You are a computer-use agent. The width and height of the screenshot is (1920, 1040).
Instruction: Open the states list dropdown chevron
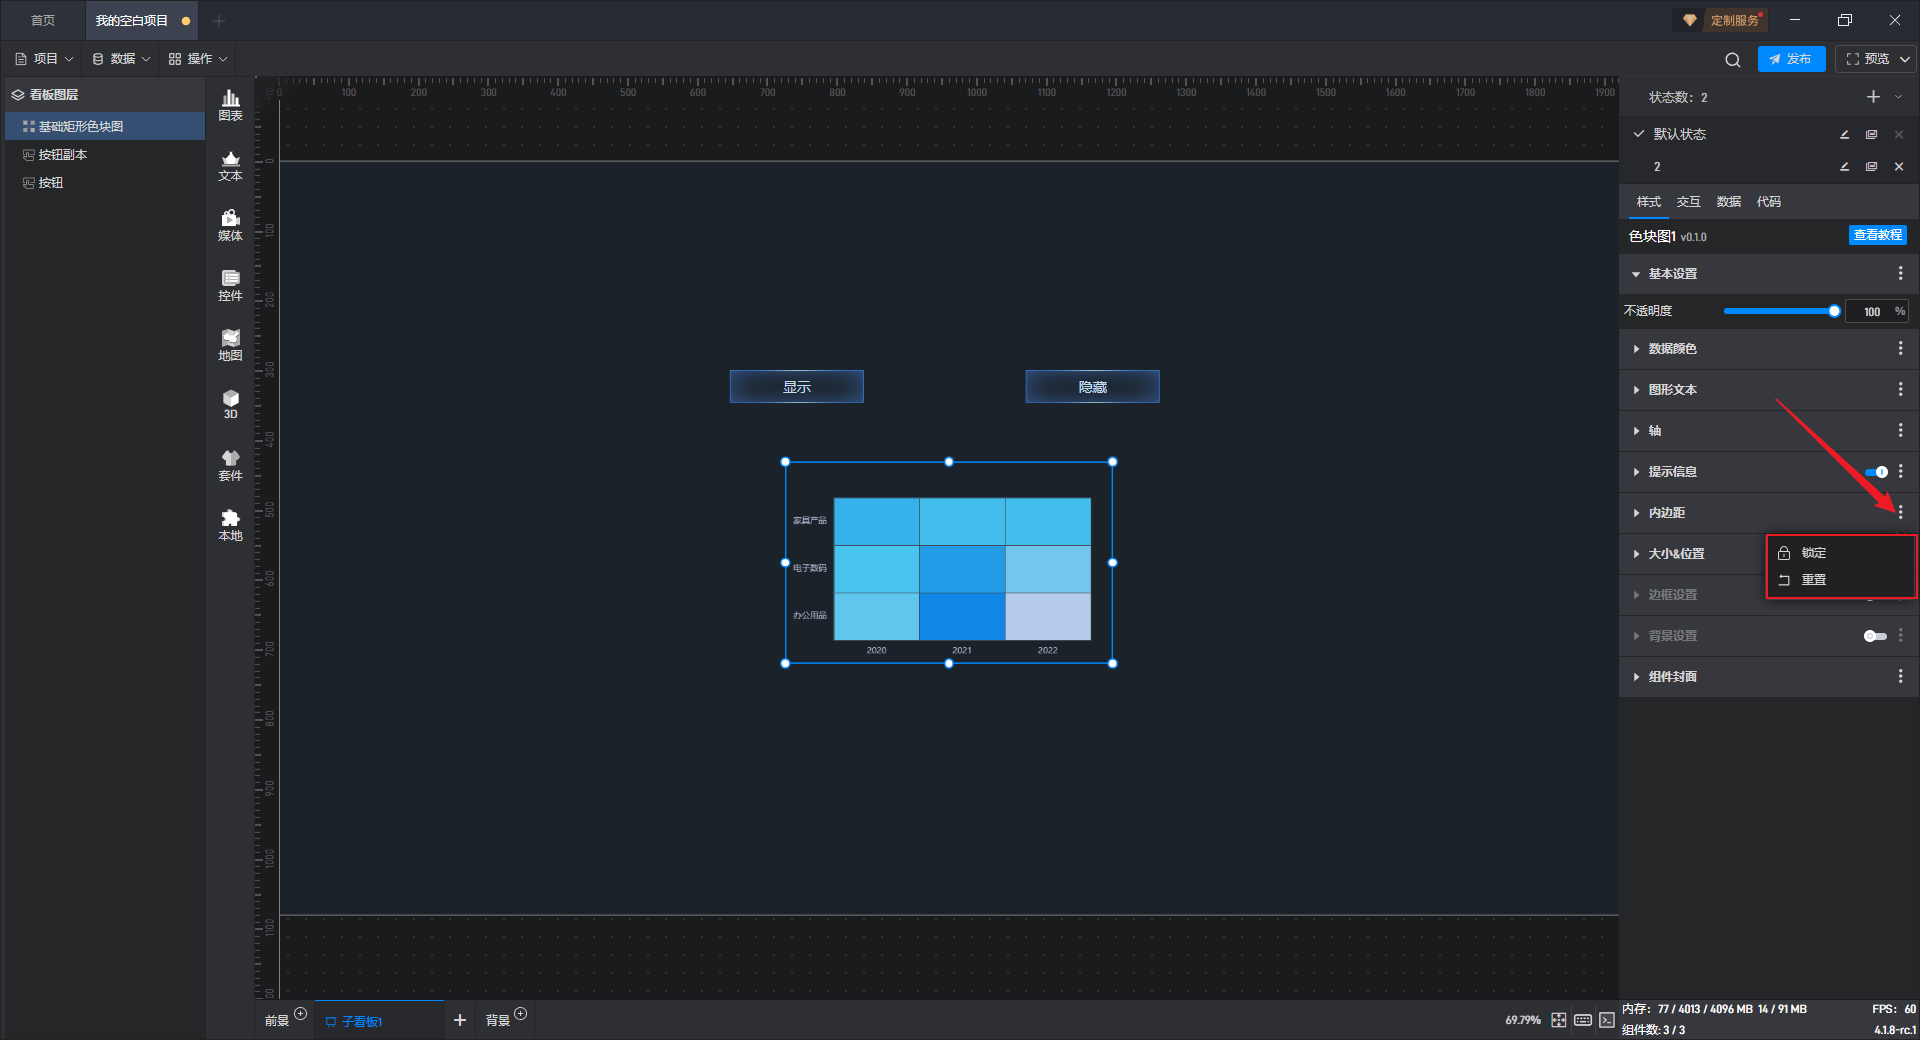(1898, 97)
